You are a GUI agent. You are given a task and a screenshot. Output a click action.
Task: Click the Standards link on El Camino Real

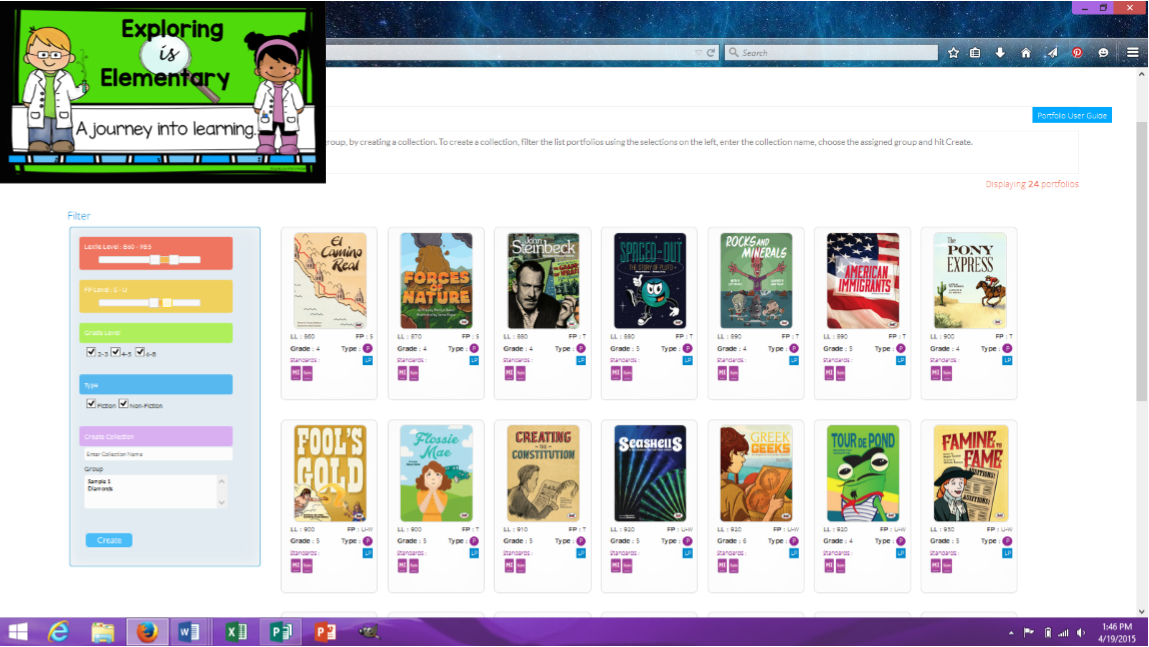(x=303, y=360)
